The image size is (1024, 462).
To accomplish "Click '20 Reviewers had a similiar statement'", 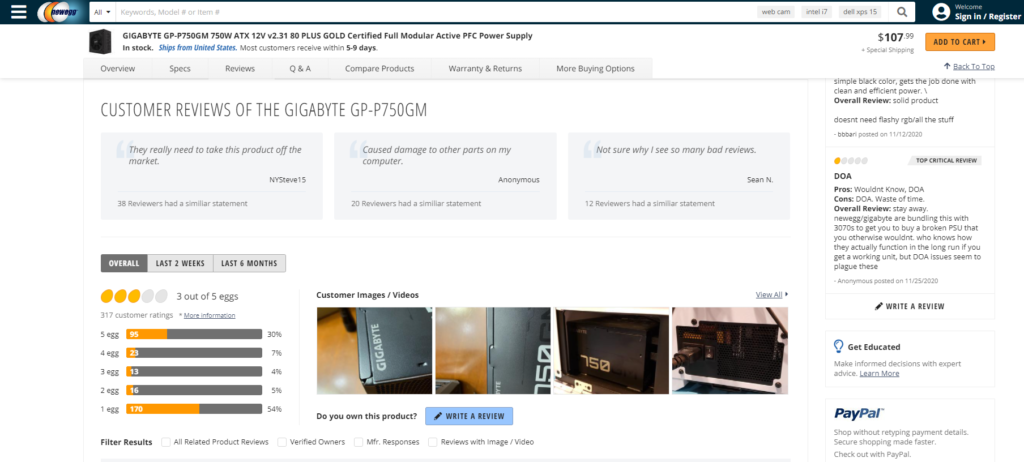I will coord(416,204).
